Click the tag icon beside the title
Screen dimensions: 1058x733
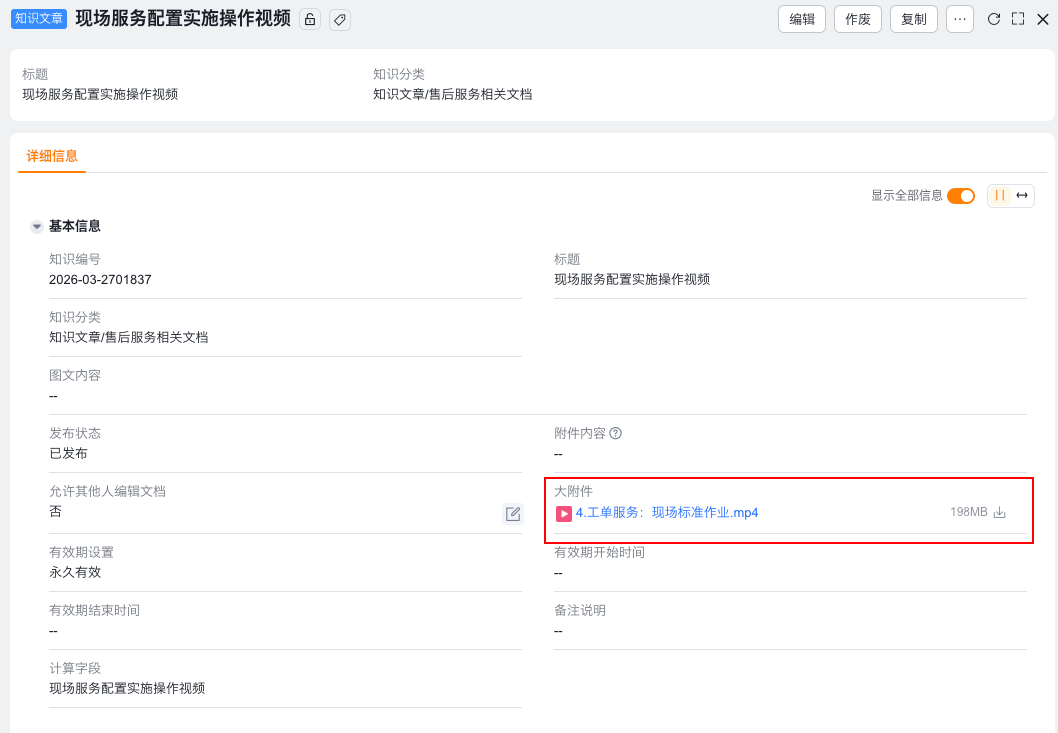coord(340,20)
